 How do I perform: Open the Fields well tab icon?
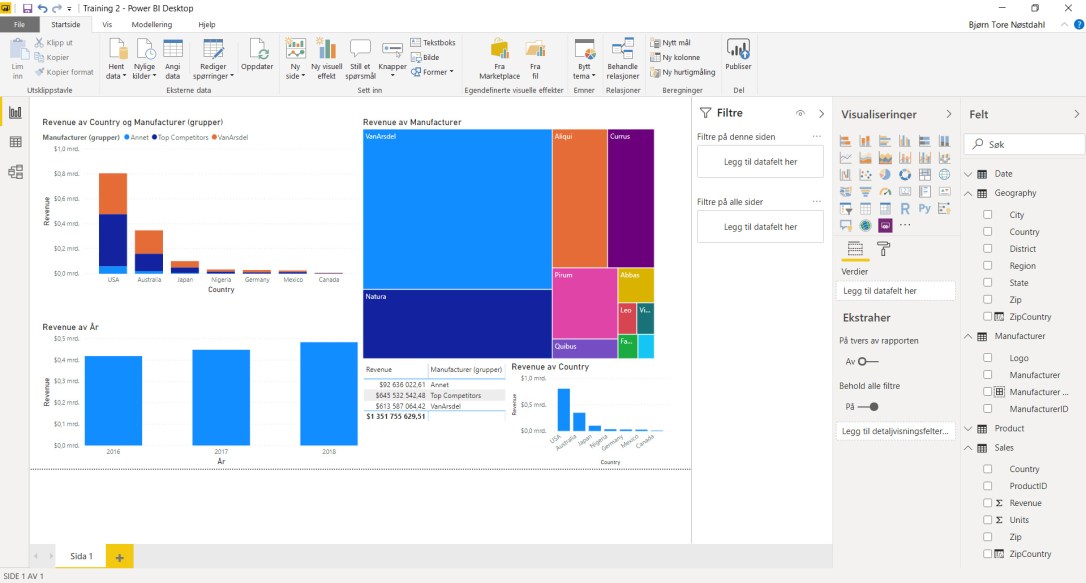(855, 249)
